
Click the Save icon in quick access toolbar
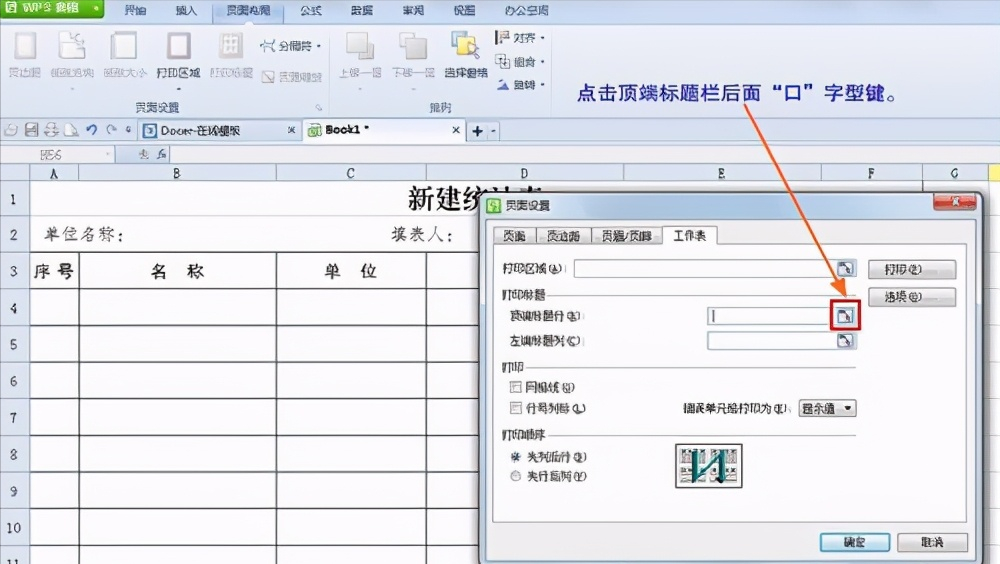click(31, 130)
